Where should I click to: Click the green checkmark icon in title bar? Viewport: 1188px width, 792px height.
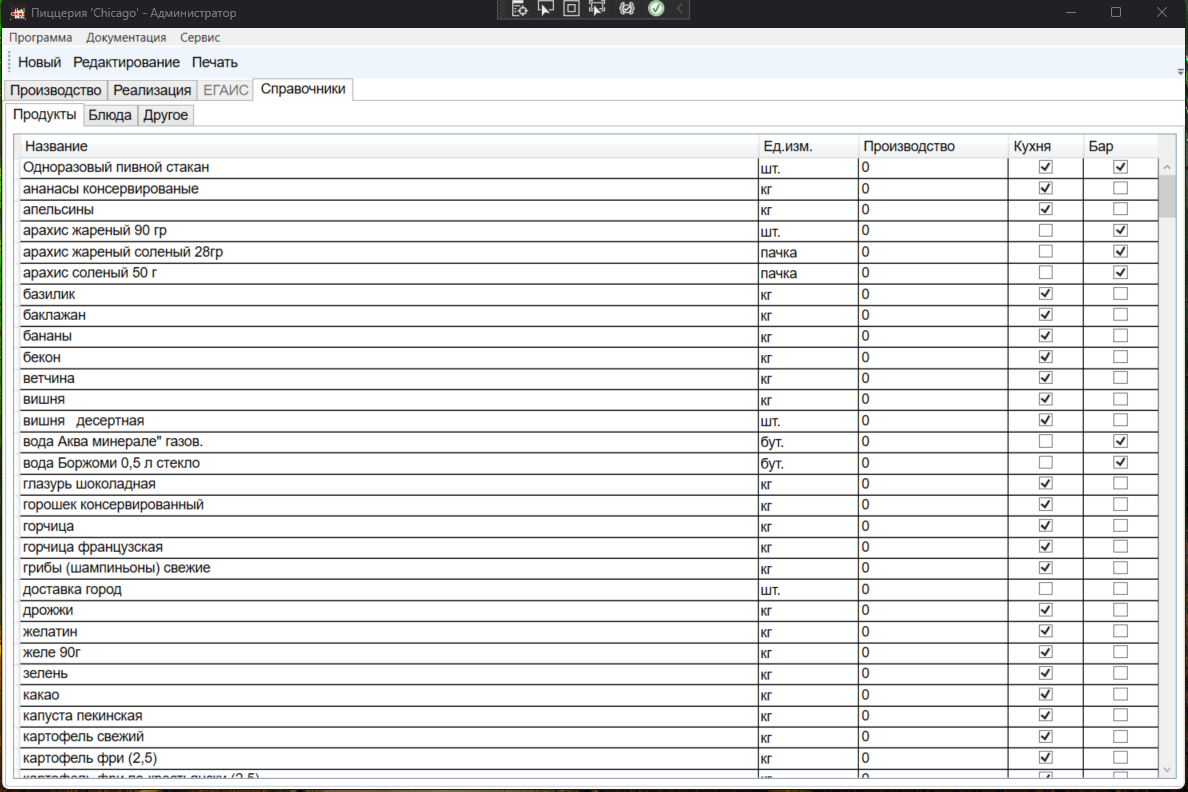[x=656, y=9]
